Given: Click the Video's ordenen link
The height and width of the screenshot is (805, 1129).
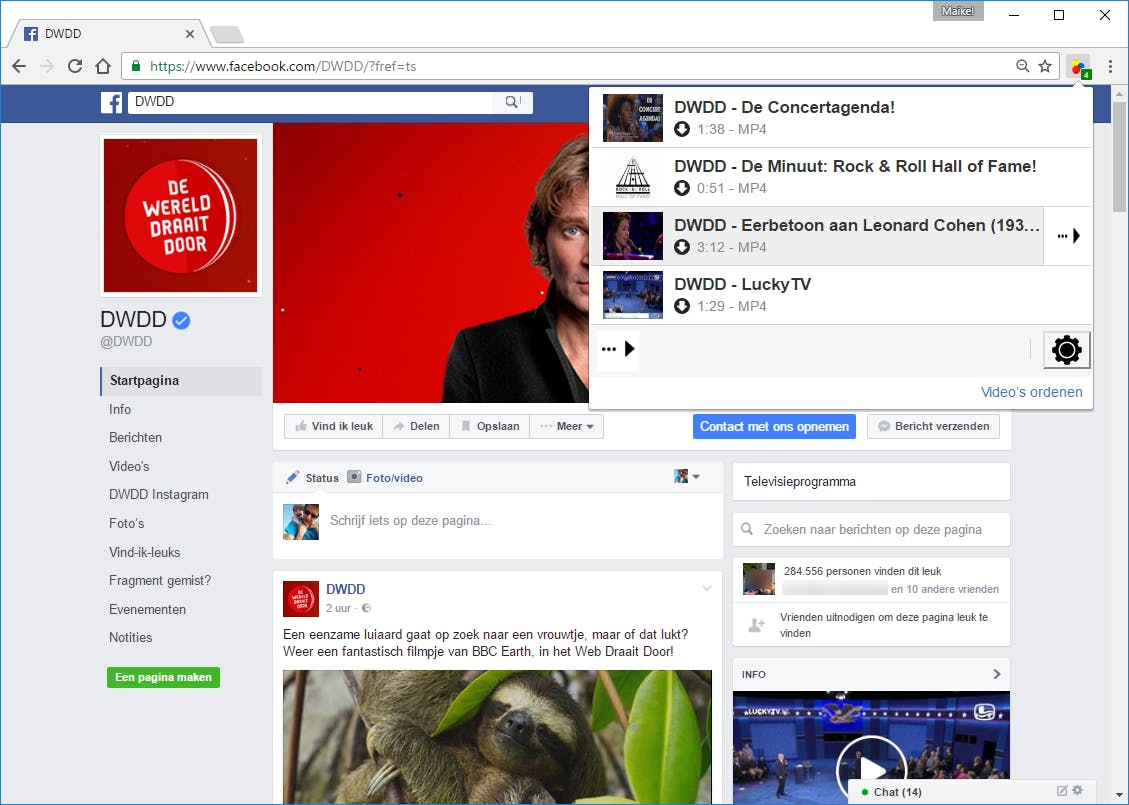Looking at the screenshot, I should pyautogui.click(x=1031, y=392).
